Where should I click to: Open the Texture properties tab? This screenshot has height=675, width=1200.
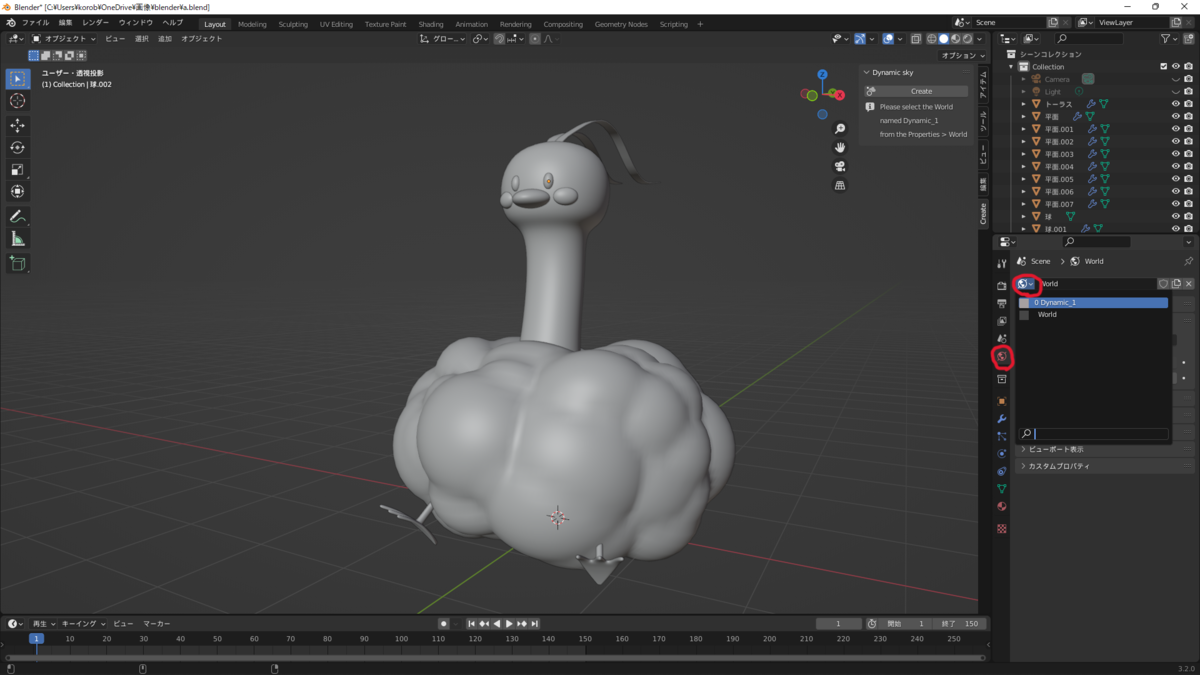pos(1001,528)
